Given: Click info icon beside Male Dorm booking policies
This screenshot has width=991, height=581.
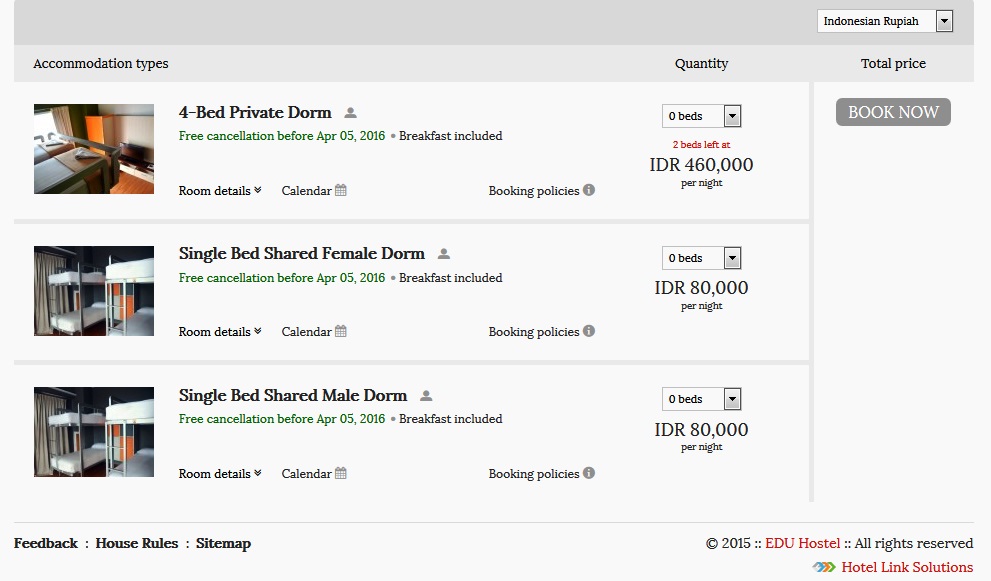Looking at the screenshot, I should 589,473.
